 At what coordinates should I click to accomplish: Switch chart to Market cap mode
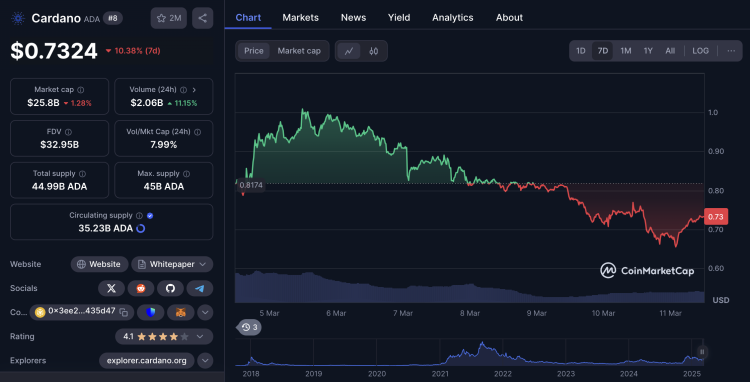pyautogui.click(x=299, y=51)
